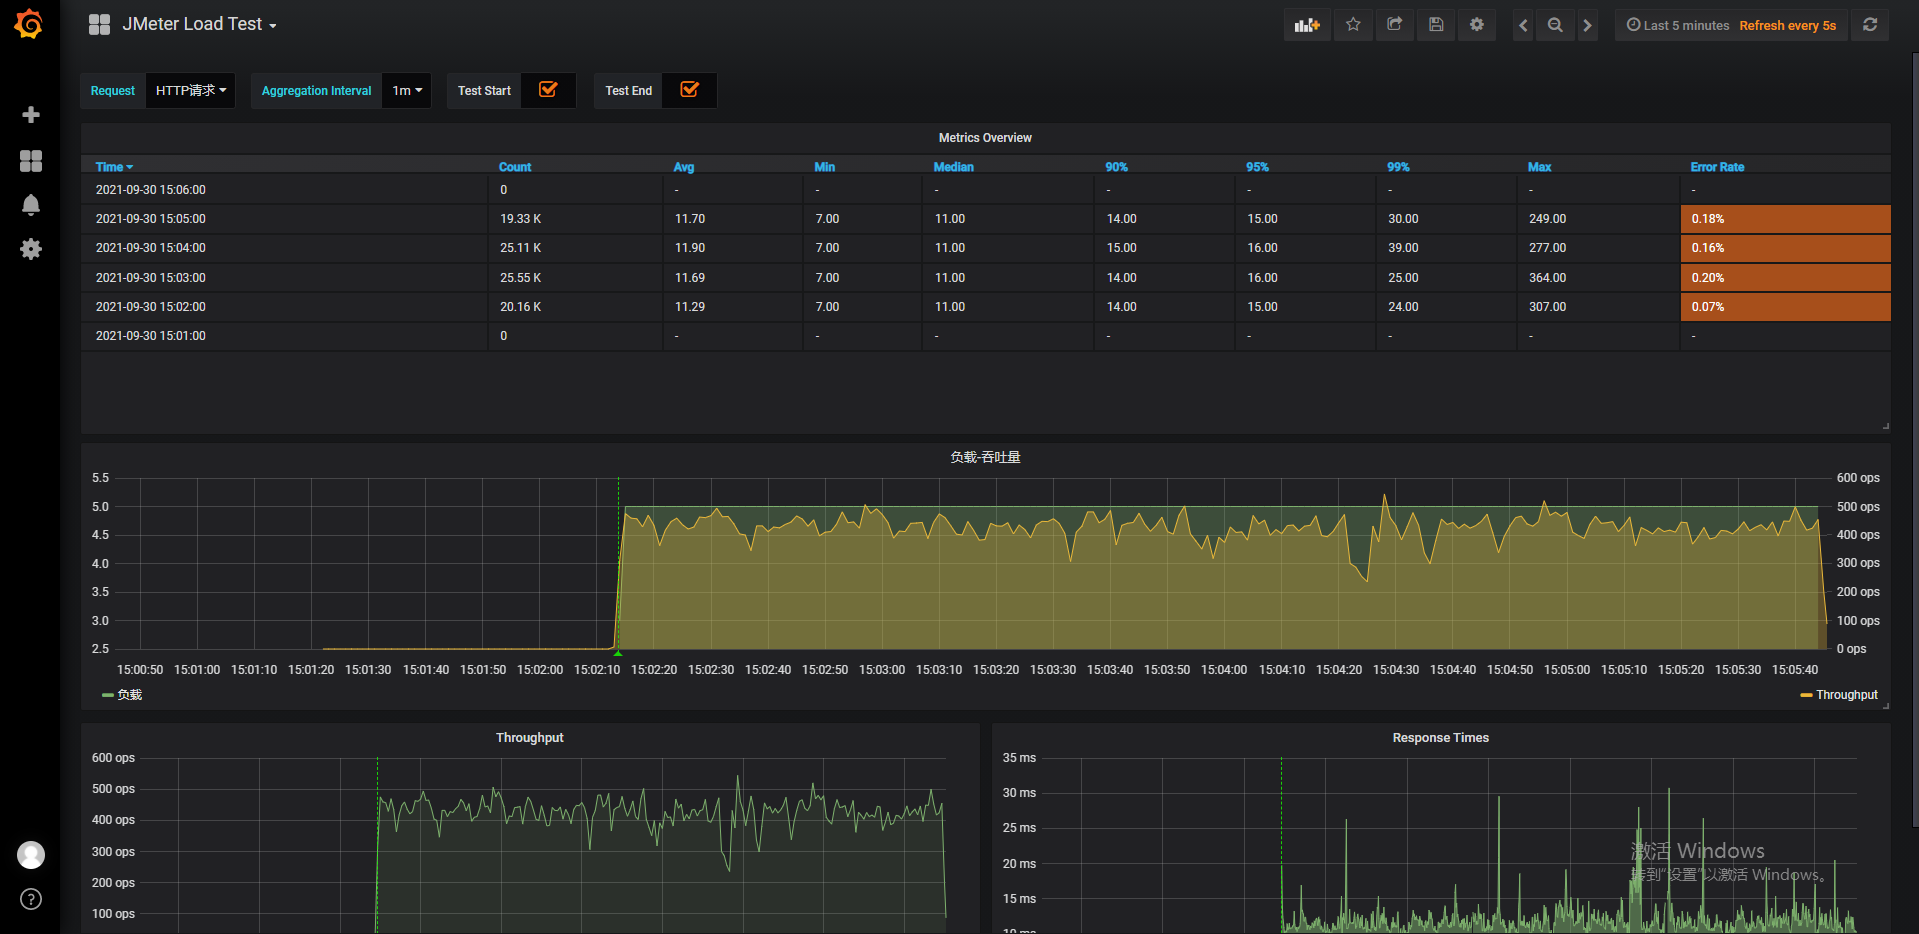Screen dimensions: 1919x934
Task: Sort table by Max column header
Action: coord(1539,167)
